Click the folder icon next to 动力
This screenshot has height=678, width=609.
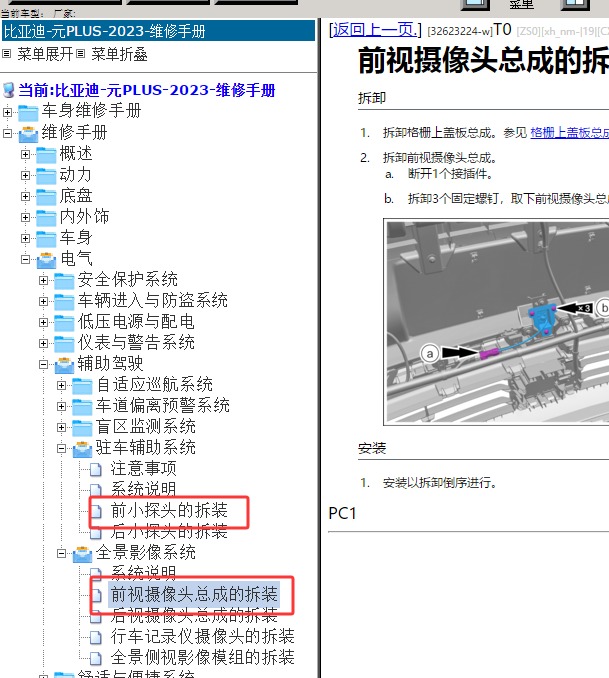[46, 176]
